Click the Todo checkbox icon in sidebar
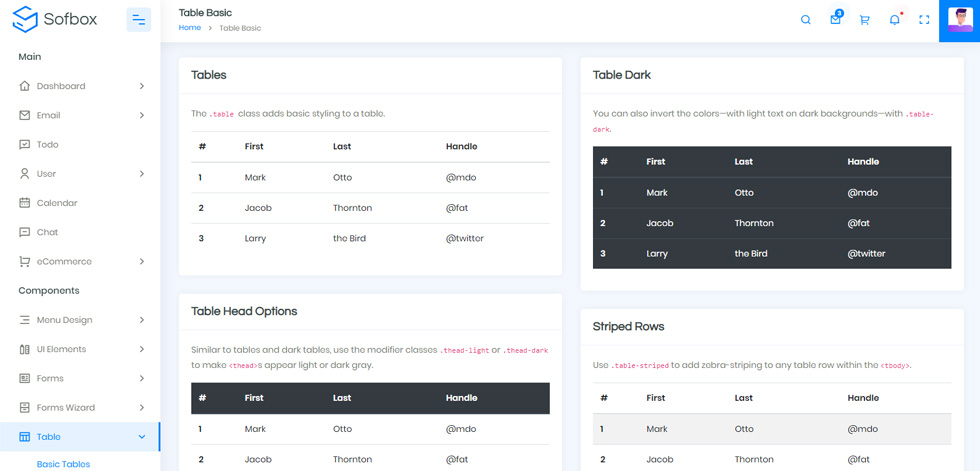 click(x=24, y=144)
